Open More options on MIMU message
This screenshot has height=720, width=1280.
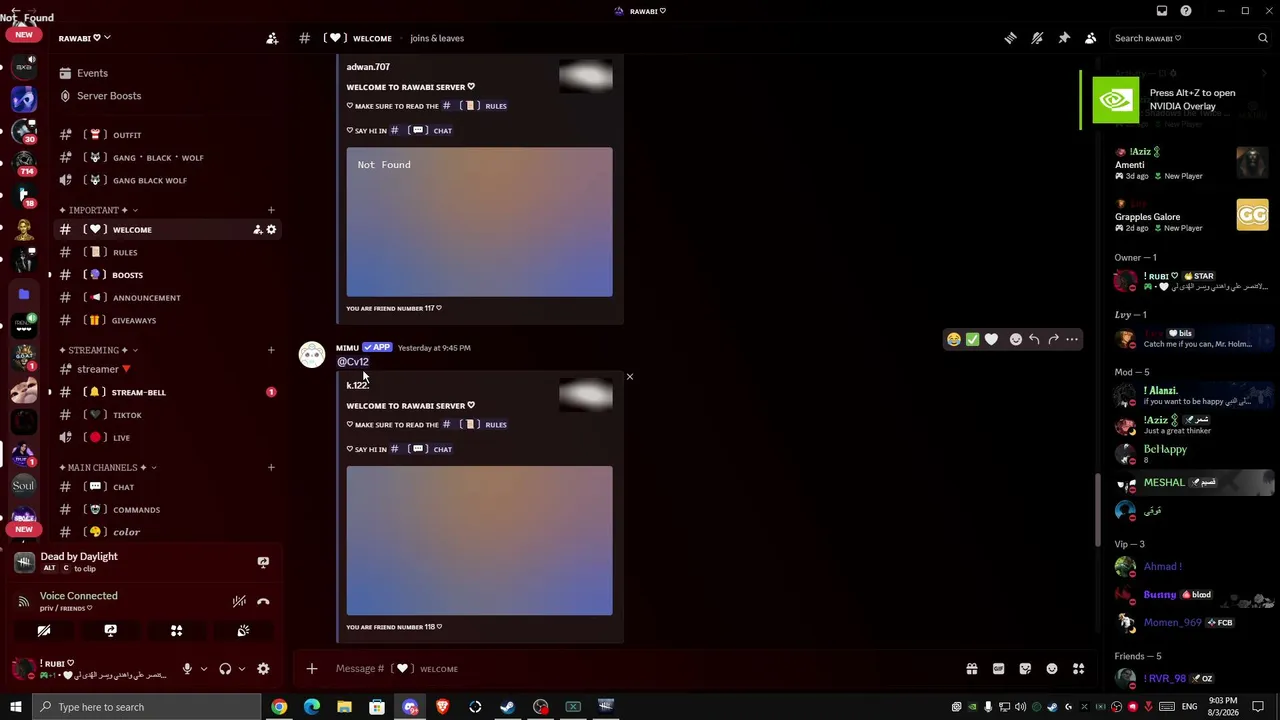1072,340
